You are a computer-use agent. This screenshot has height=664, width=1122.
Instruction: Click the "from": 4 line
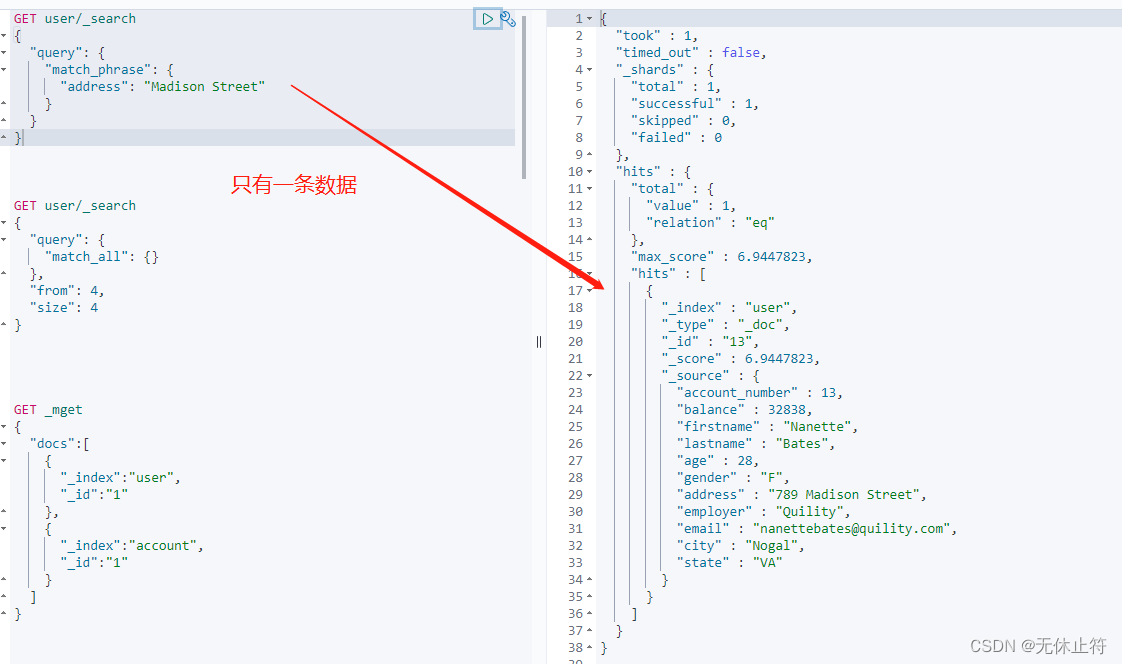67,290
